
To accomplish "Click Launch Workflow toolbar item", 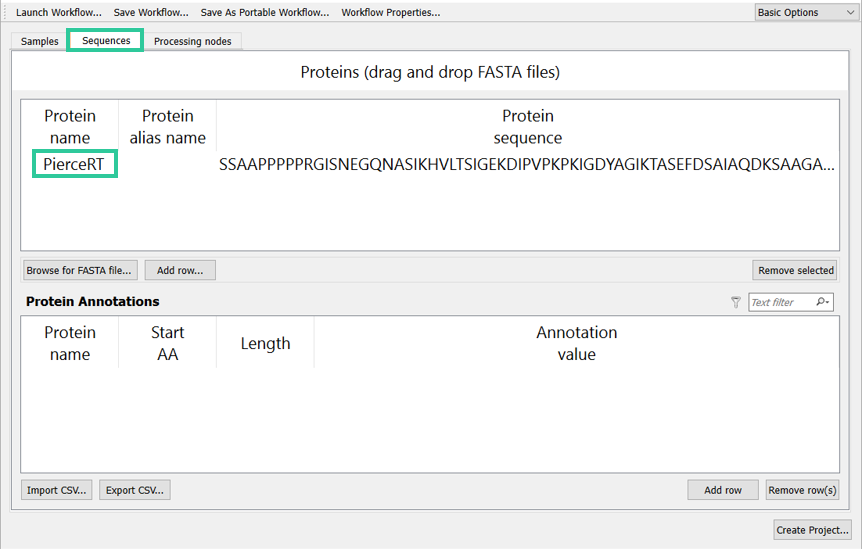I will point(59,13).
